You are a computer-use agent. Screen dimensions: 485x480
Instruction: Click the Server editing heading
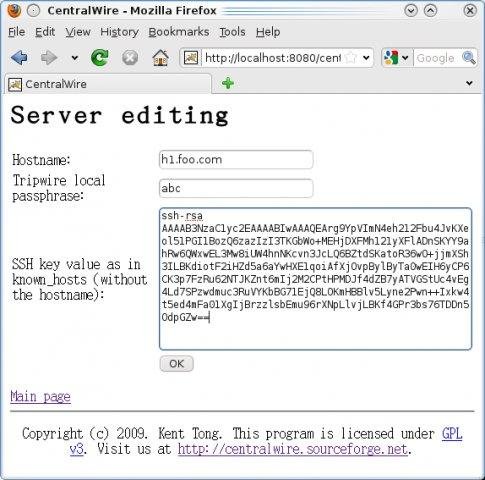point(119,115)
